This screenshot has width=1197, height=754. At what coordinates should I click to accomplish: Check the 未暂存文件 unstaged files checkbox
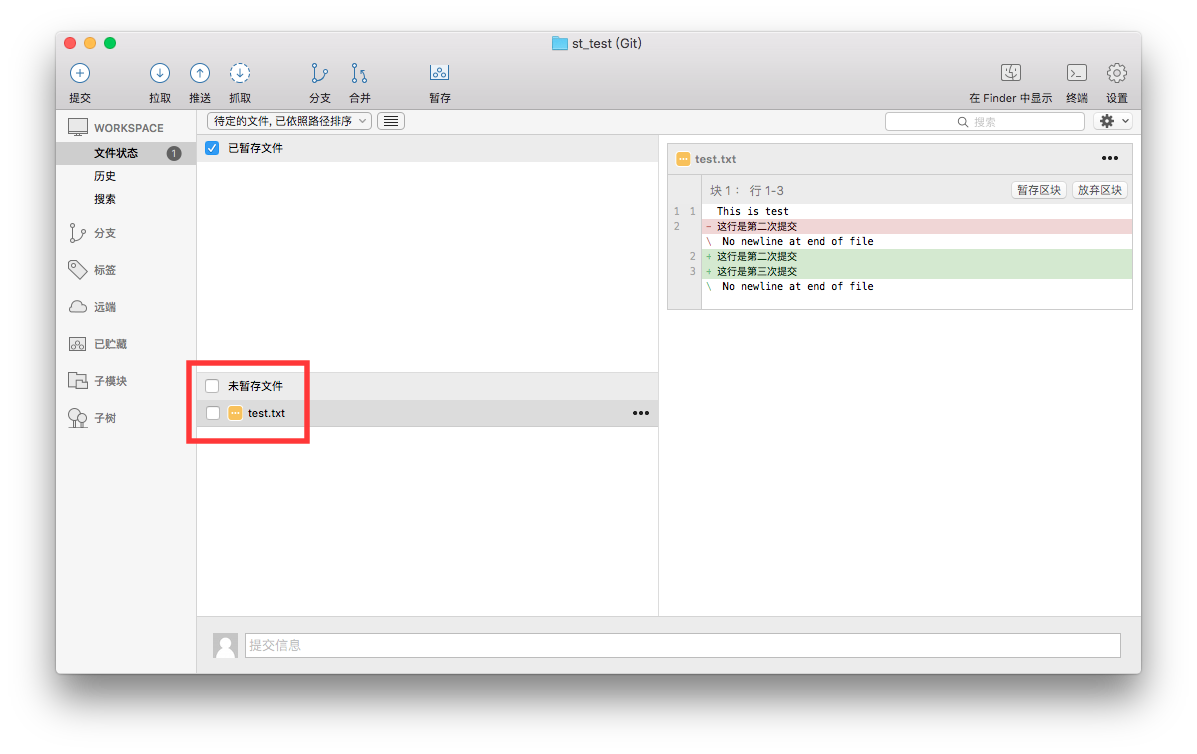(212, 386)
